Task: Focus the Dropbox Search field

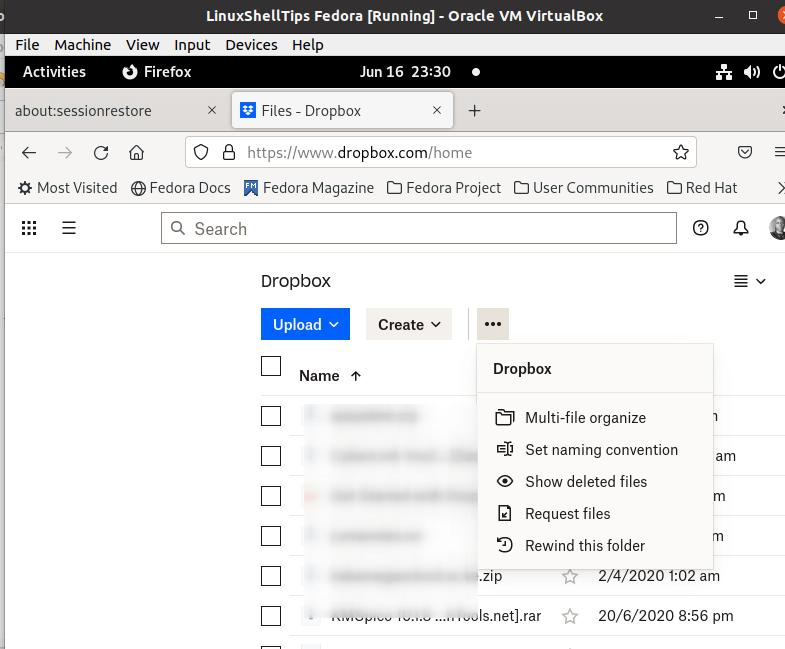Action: click(419, 228)
